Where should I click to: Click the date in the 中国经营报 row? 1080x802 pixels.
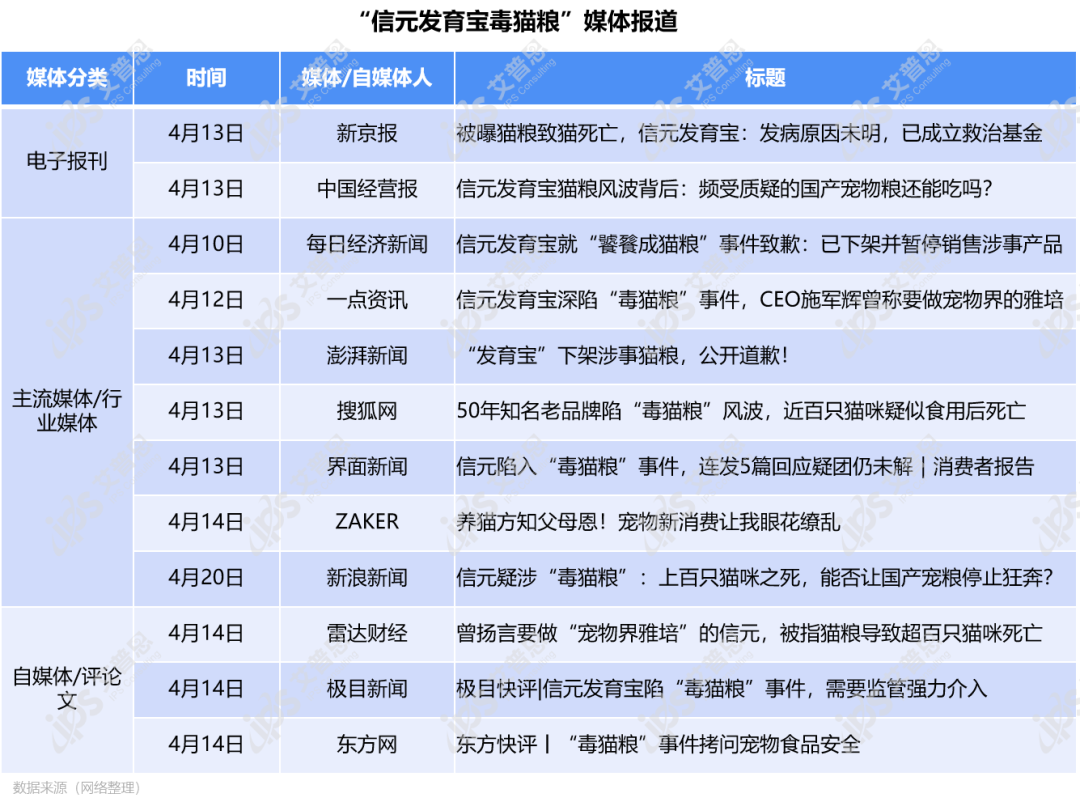(206, 189)
